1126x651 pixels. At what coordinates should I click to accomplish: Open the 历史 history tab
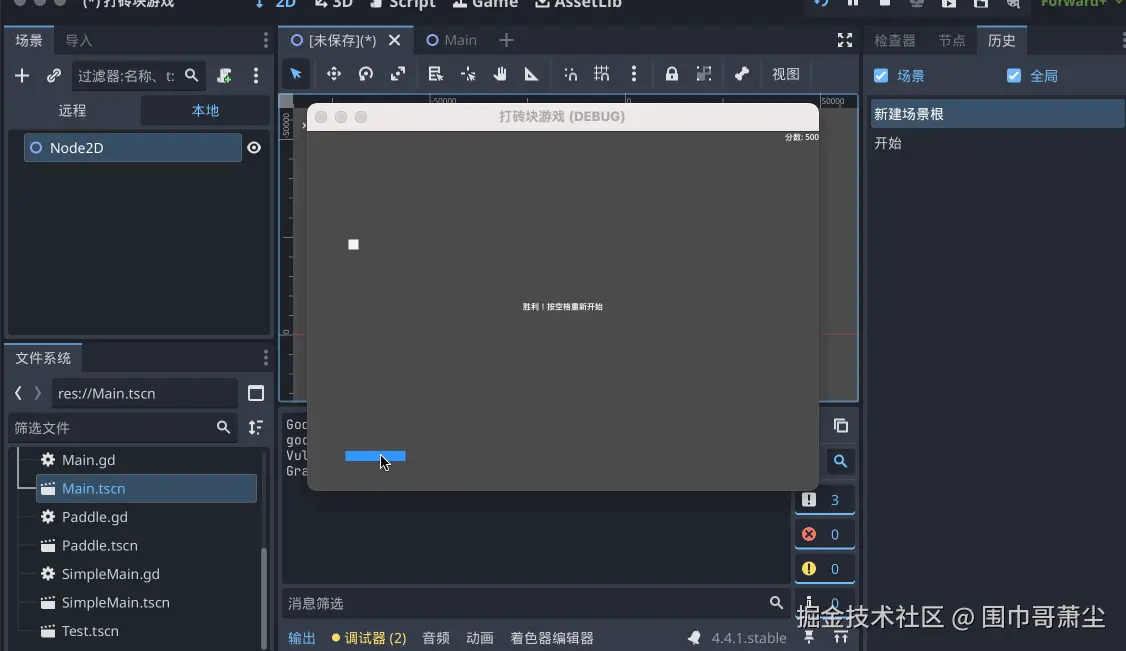1002,40
